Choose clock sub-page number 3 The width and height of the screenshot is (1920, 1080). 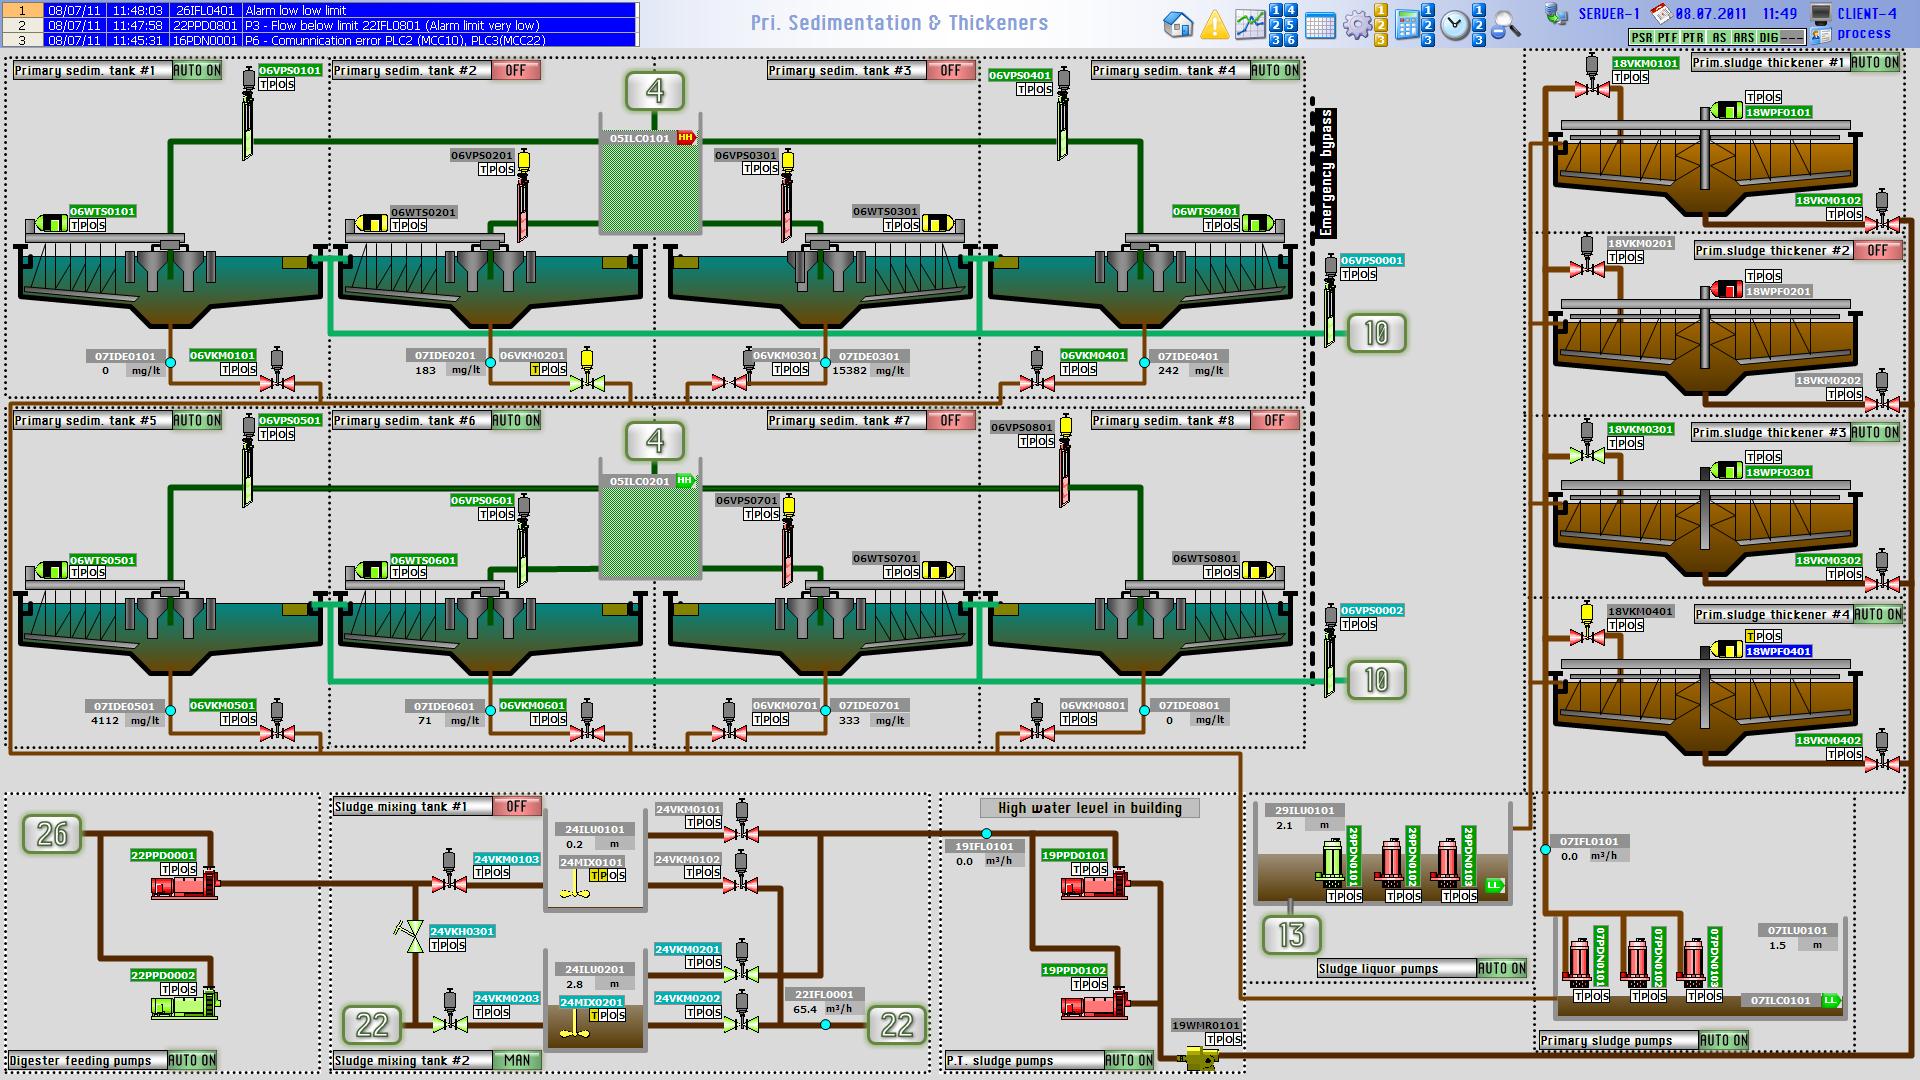1479,40
